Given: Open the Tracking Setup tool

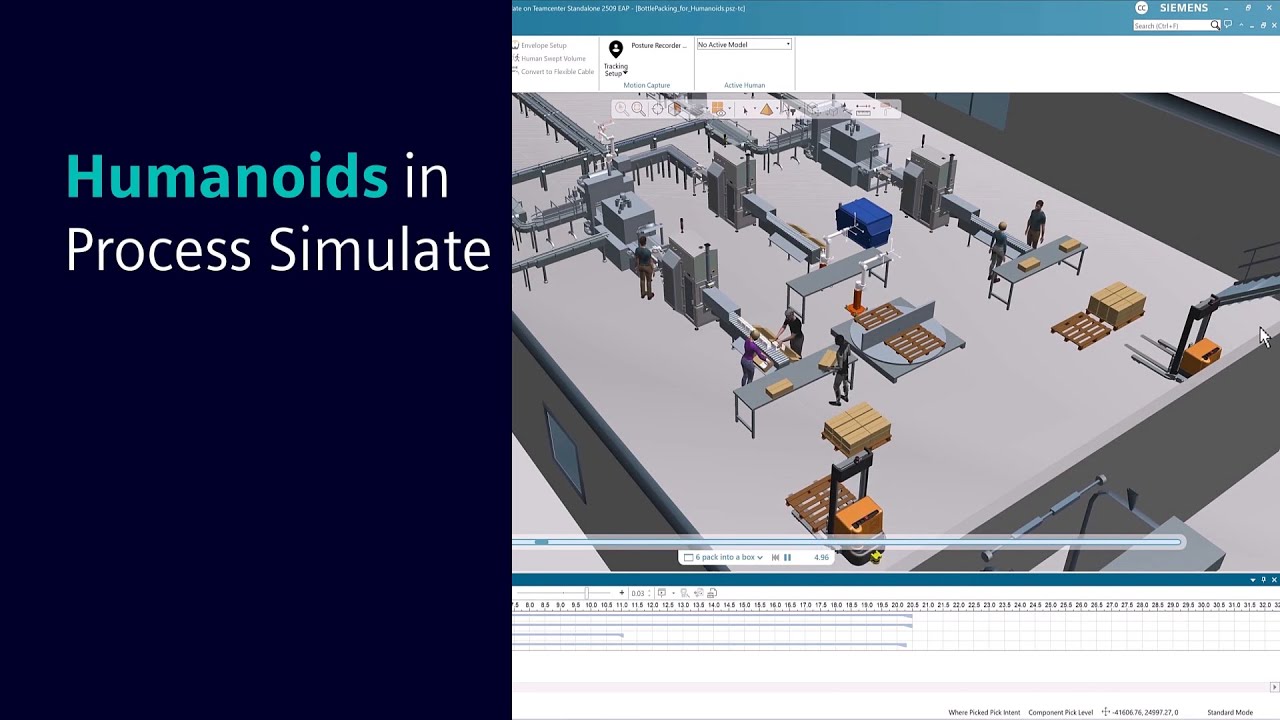Looking at the screenshot, I should point(616,57).
